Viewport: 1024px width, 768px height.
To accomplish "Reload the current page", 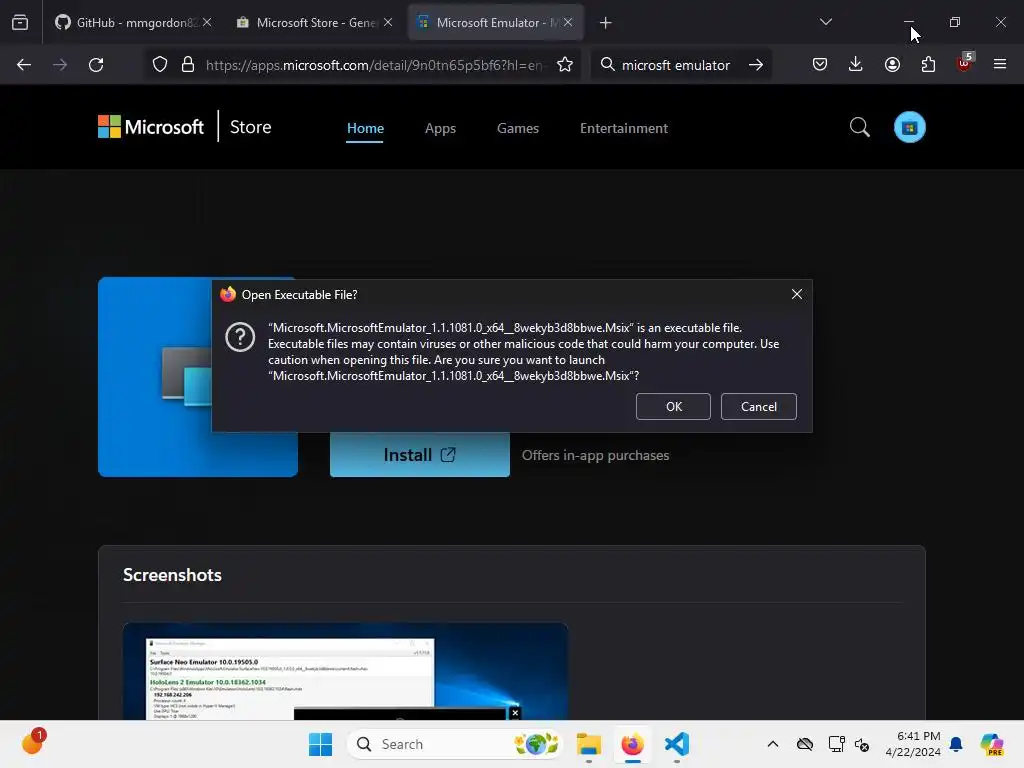I will pyautogui.click(x=96, y=65).
